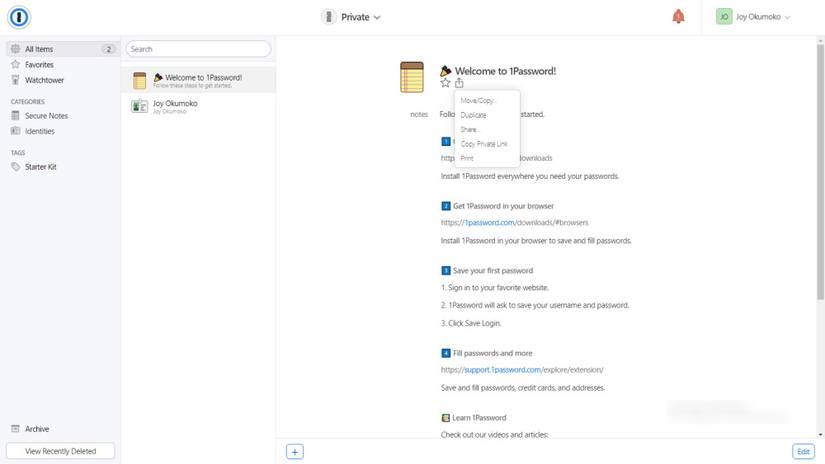Open Archive in the sidebar
Image resolution: width=825 pixels, height=464 pixels.
(x=37, y=429)
